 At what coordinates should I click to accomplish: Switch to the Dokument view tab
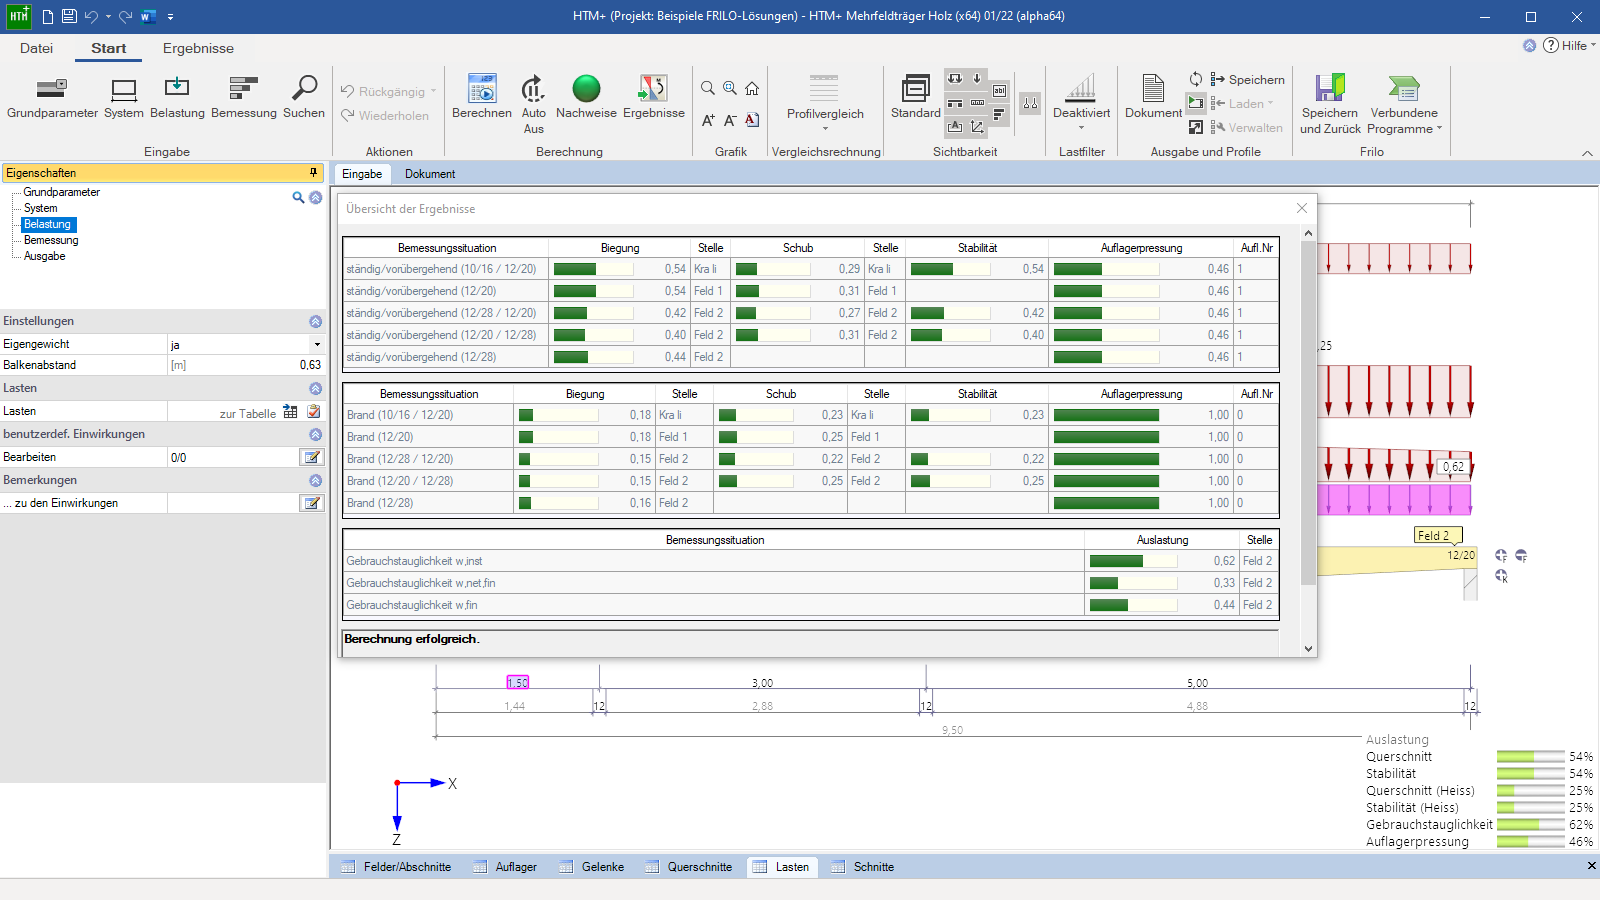[x=430, y=174]
